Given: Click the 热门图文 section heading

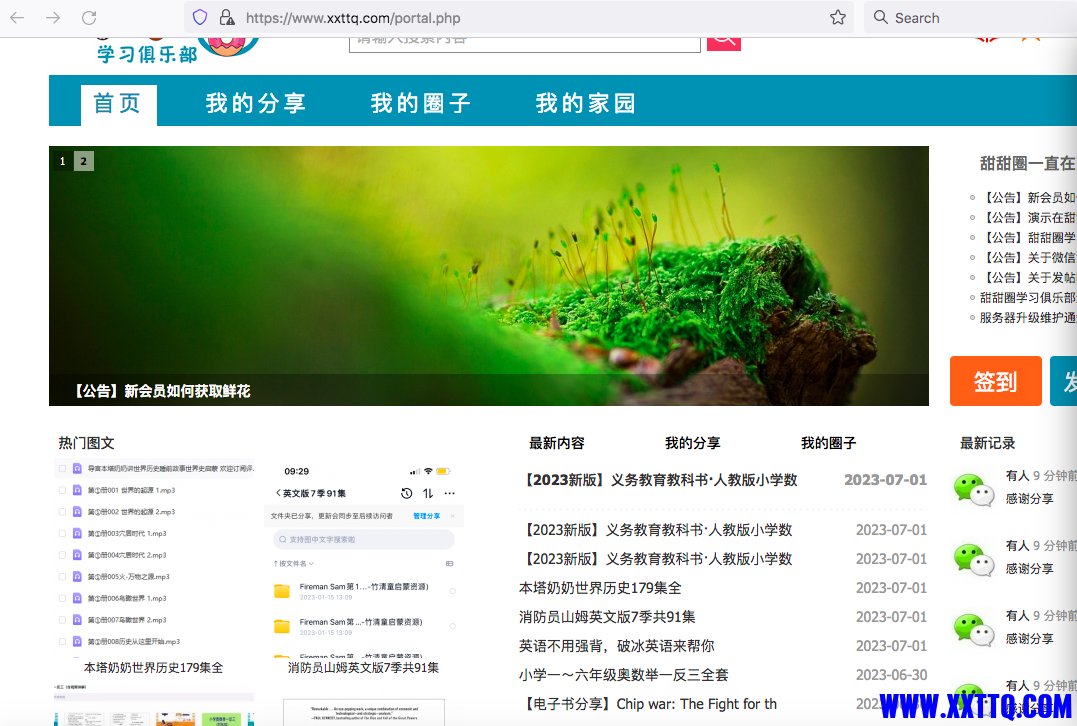Looking at the screenshot, I should (87, 443).
